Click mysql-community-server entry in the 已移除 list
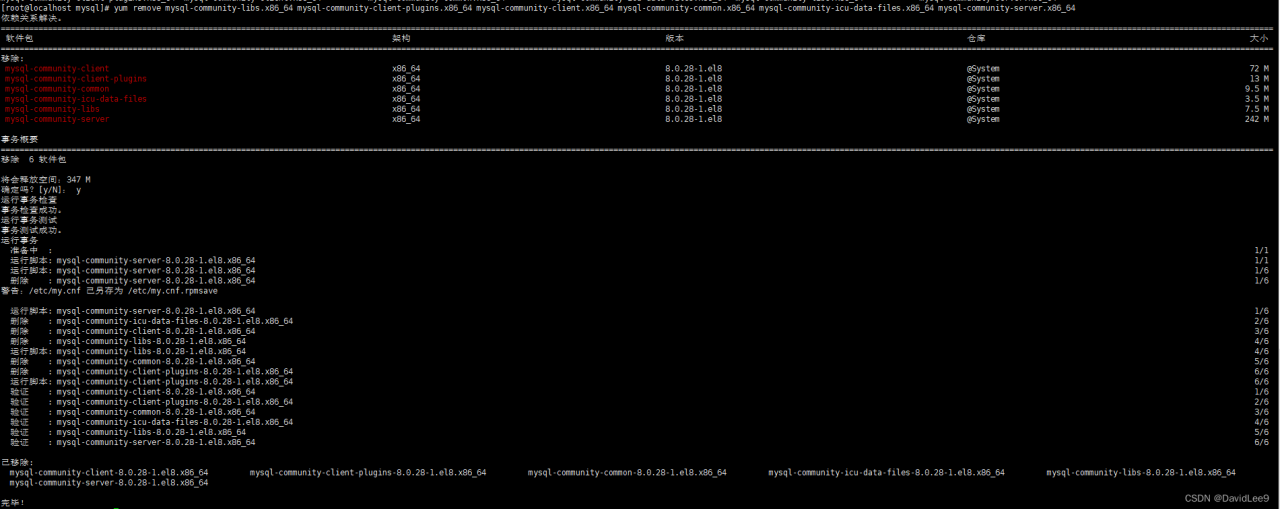The width and height of the screenshot is (1280, 509). pyautogui.click(x=109, y=482)
